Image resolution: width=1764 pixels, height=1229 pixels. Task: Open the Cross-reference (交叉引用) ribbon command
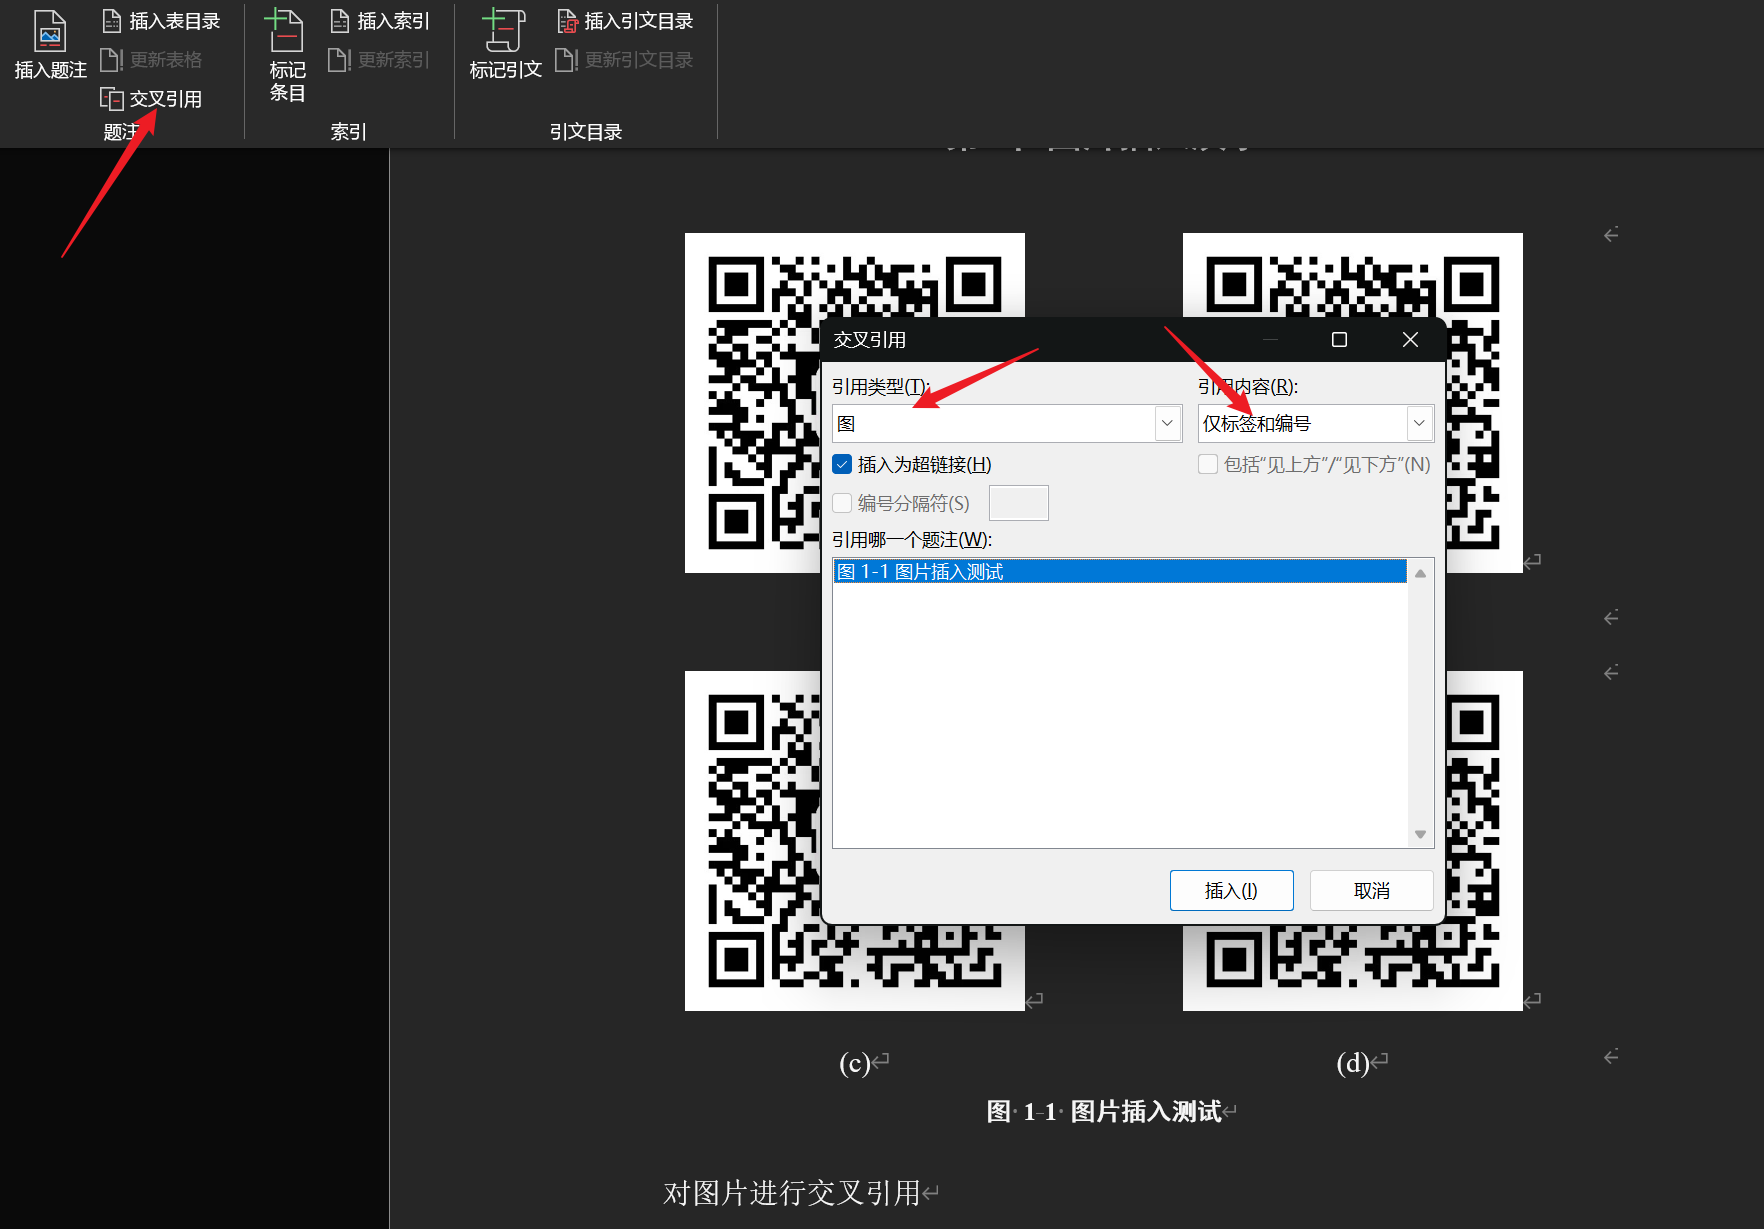[x=152, y=99]
